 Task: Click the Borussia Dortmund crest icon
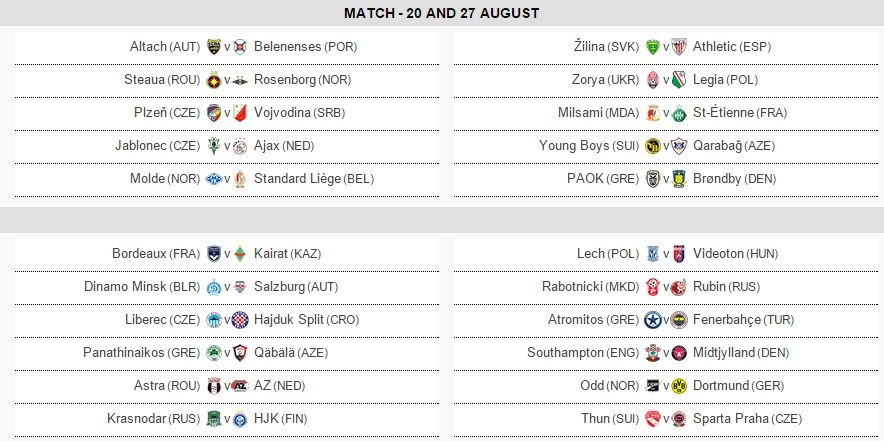coord(679,386)
